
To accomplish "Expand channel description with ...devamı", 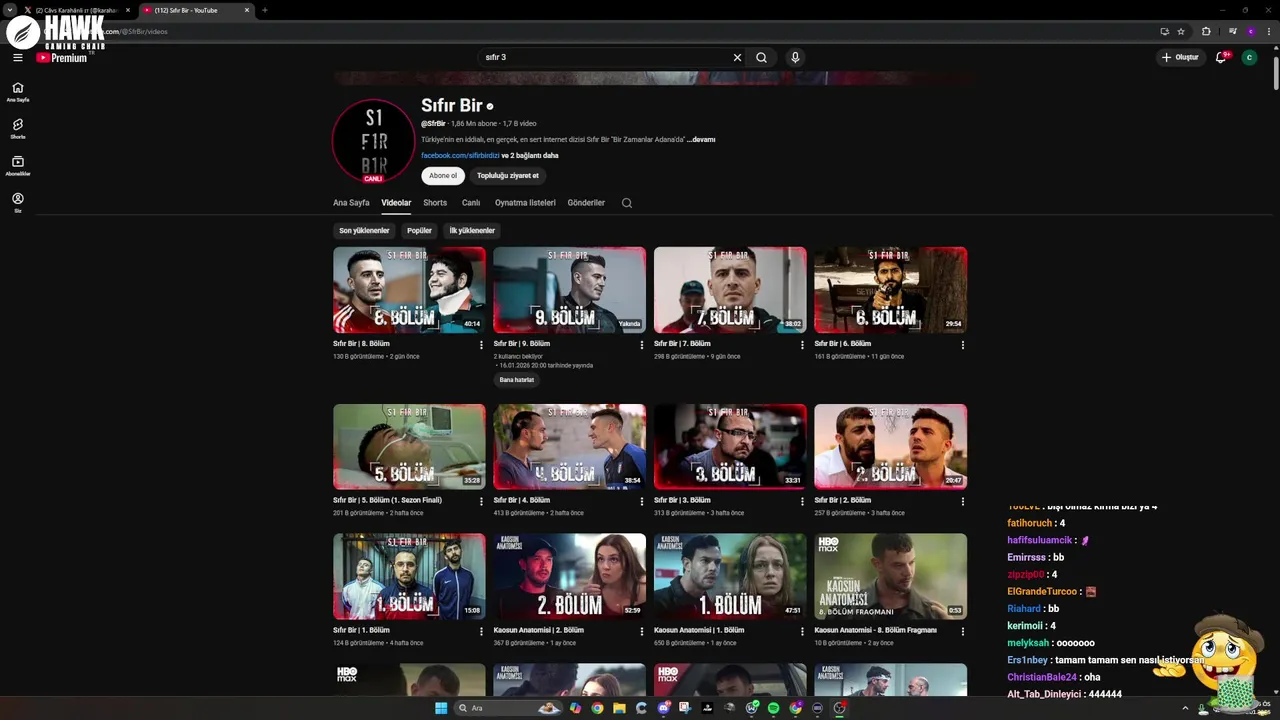I will pos(701,139).
